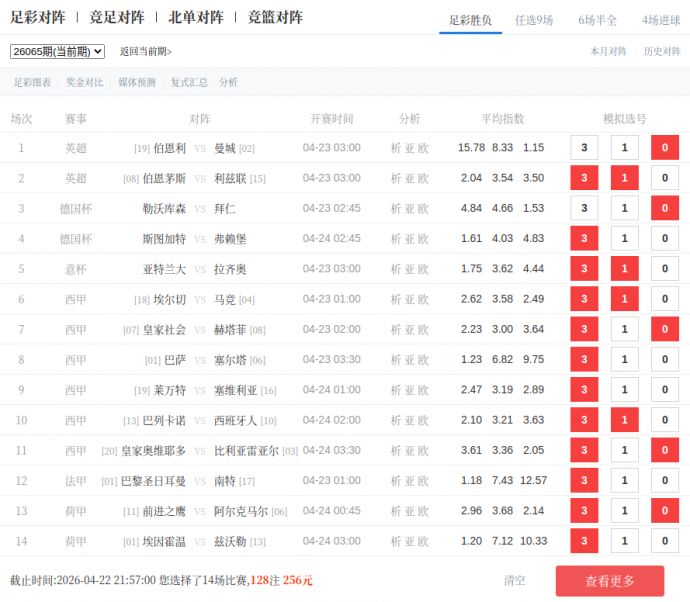This screenshot has width=690, height=602.
Task: Click 清空 to clear selections
Action: [515, 581]
